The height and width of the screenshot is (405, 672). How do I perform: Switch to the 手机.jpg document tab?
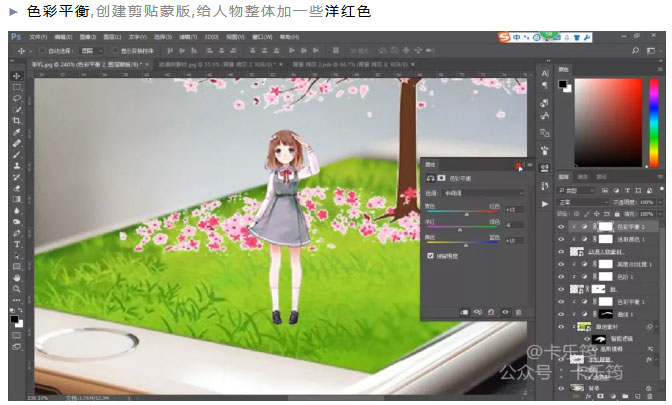coord(88,64)
